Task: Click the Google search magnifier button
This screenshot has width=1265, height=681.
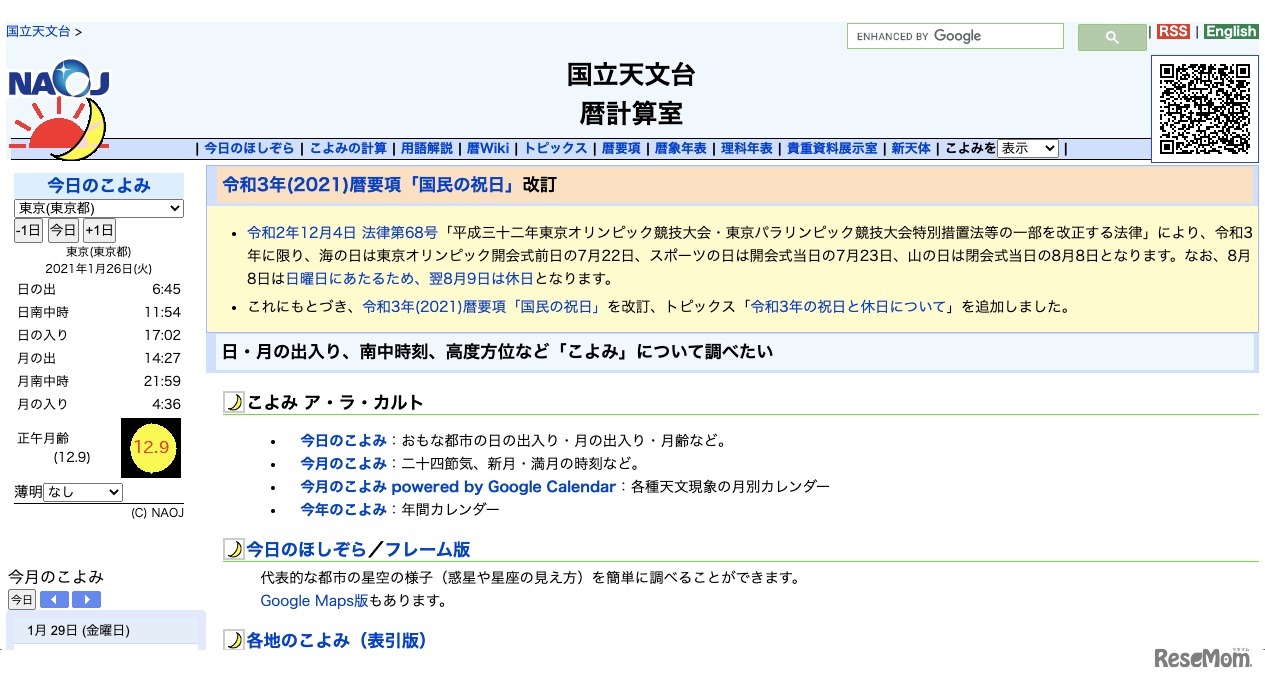Action: (1112, 37)
